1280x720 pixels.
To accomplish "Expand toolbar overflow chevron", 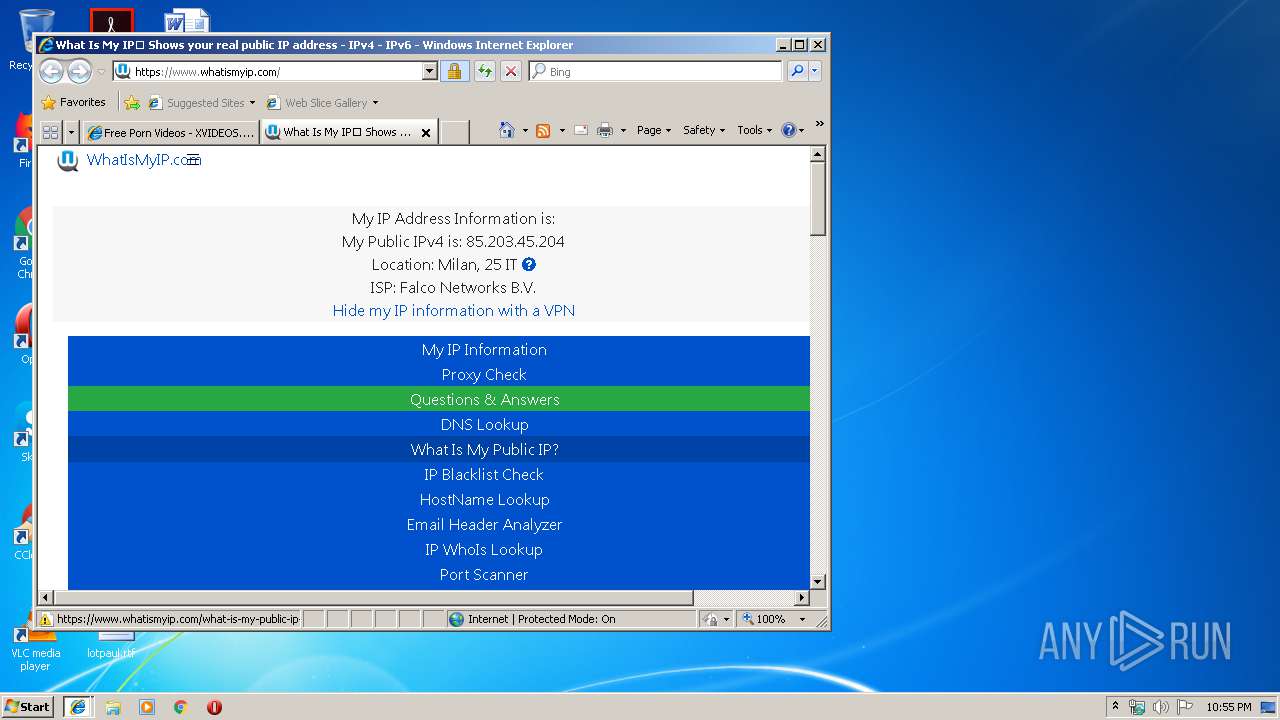I will [x=819, y=124].
